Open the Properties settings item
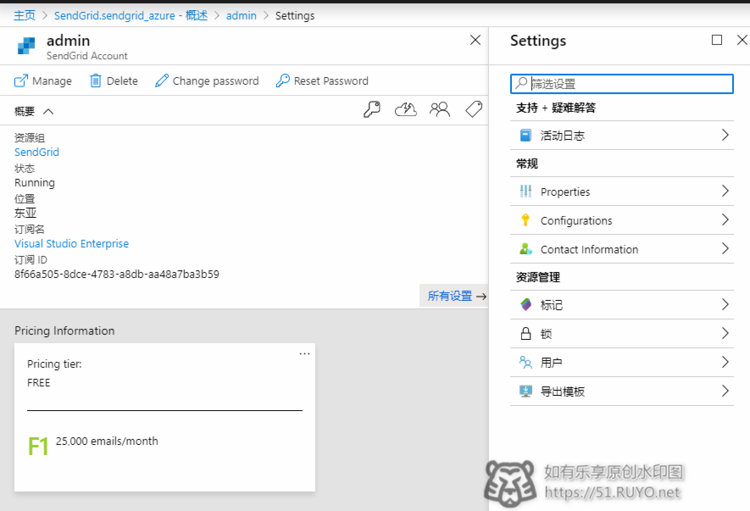 pyautogui.click(x=621, y=191)
